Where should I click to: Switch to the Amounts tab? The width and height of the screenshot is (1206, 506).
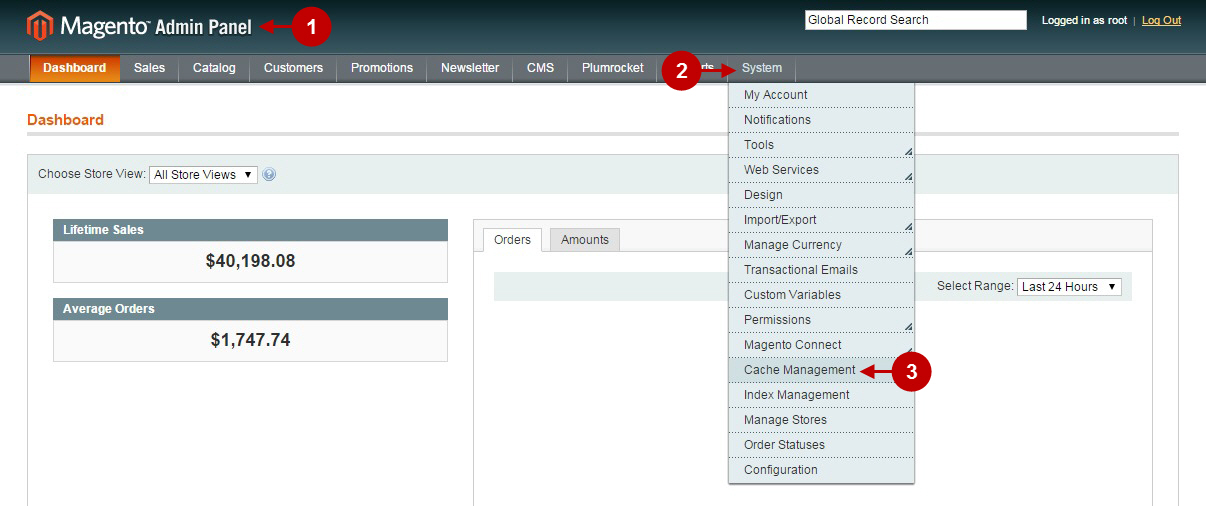coord(585,240)
